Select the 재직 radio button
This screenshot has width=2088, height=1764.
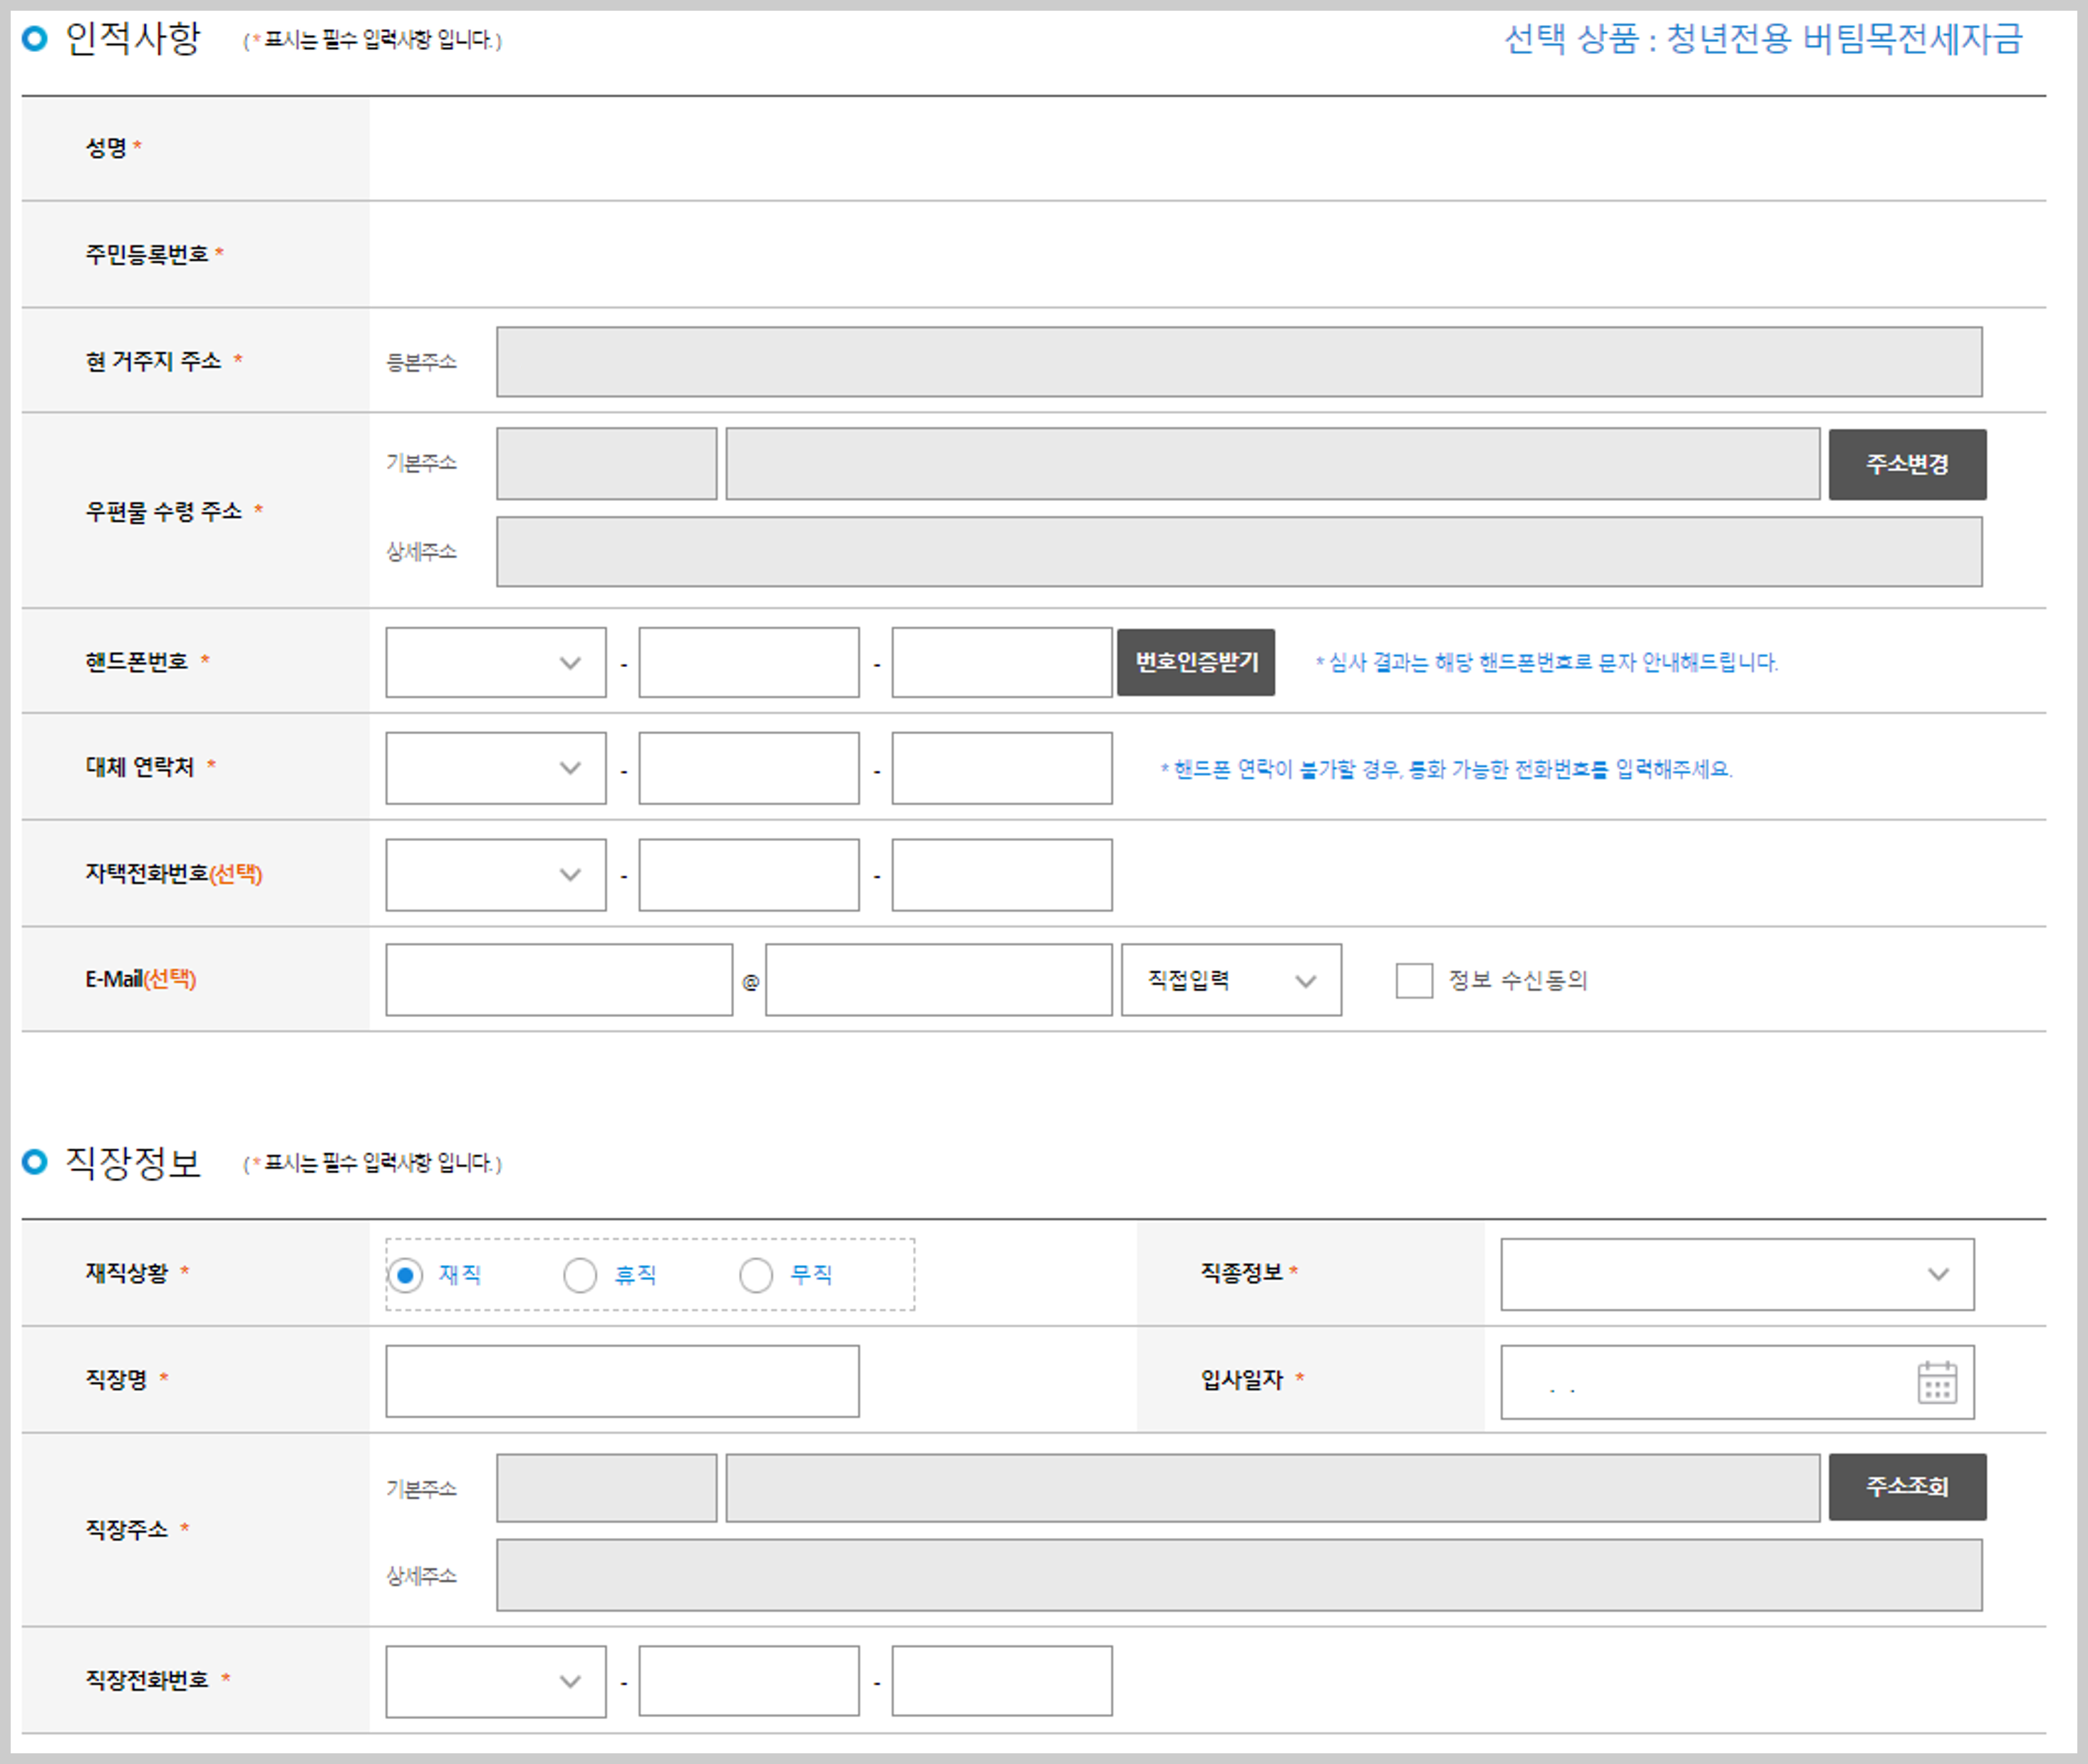coord(405,1275)
